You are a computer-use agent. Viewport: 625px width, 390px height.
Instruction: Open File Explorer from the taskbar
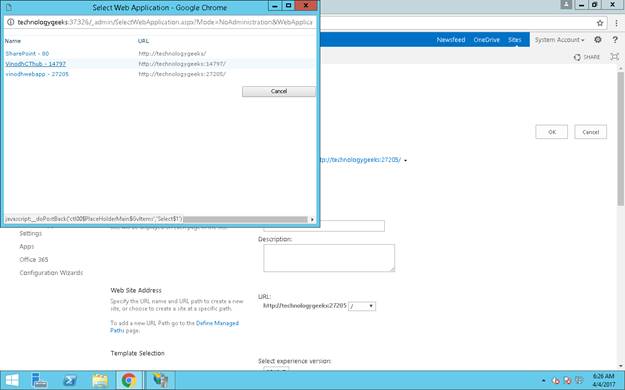pyautogui.click(x=100, y=380)
